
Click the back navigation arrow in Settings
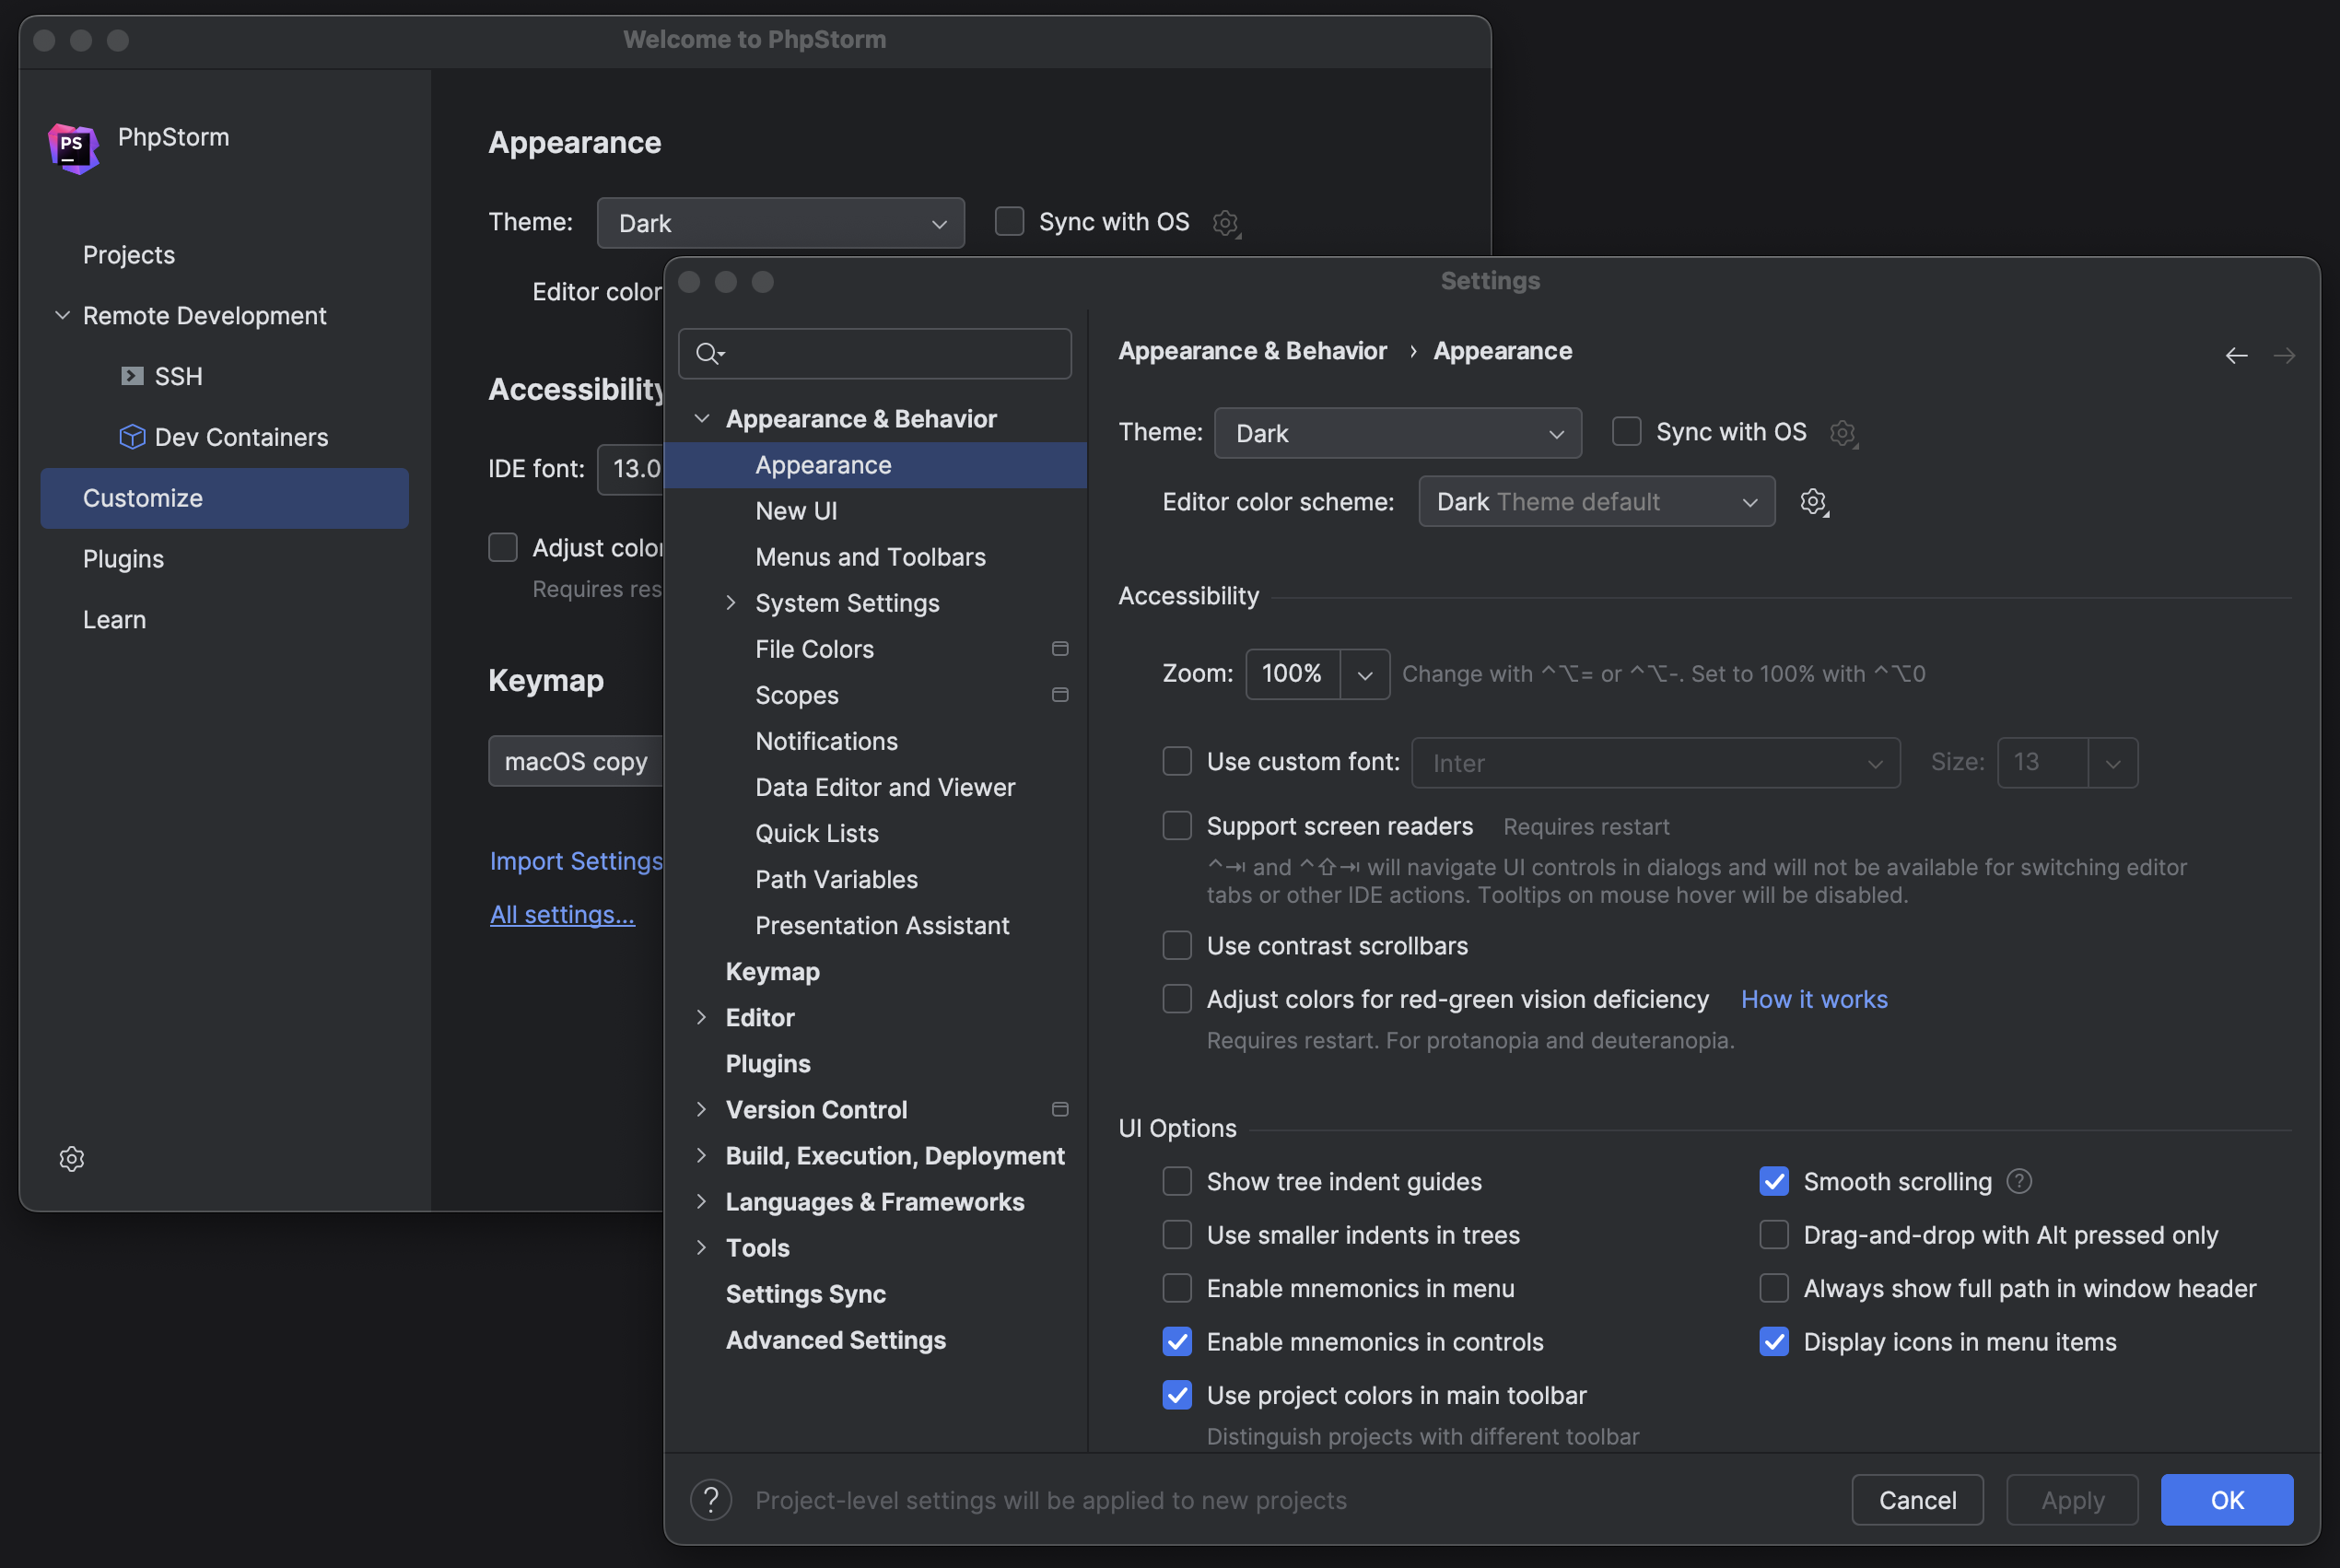2237,354
